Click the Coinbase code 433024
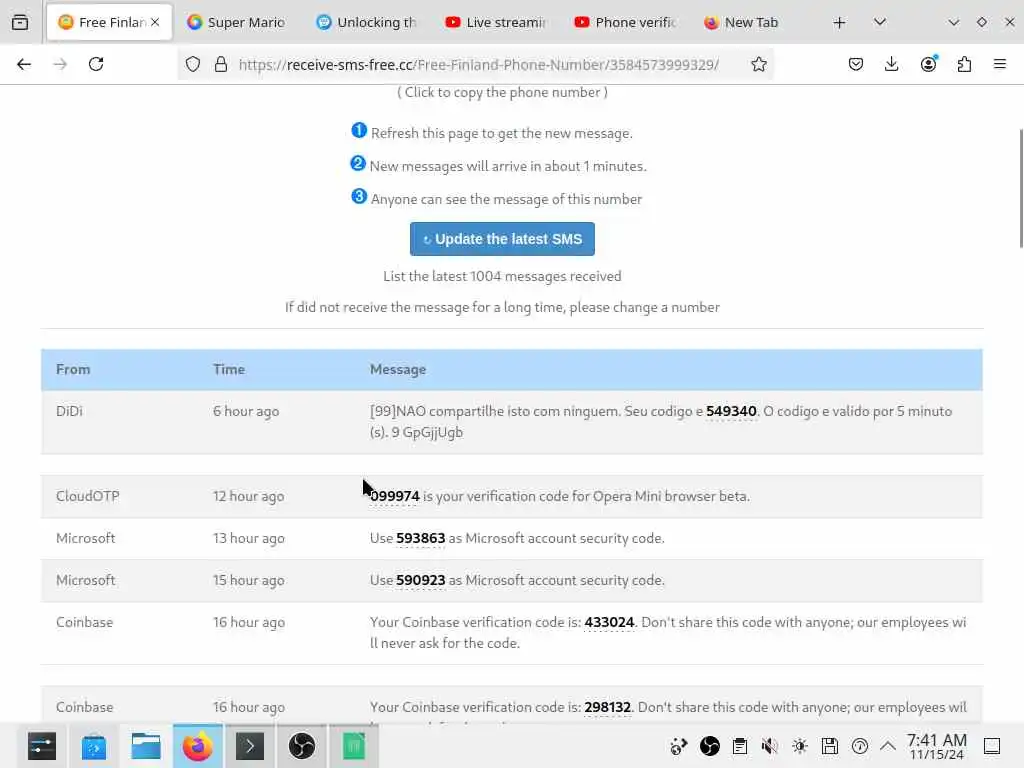The width and height of the screenshot is (1024, 768). point(609,622)
